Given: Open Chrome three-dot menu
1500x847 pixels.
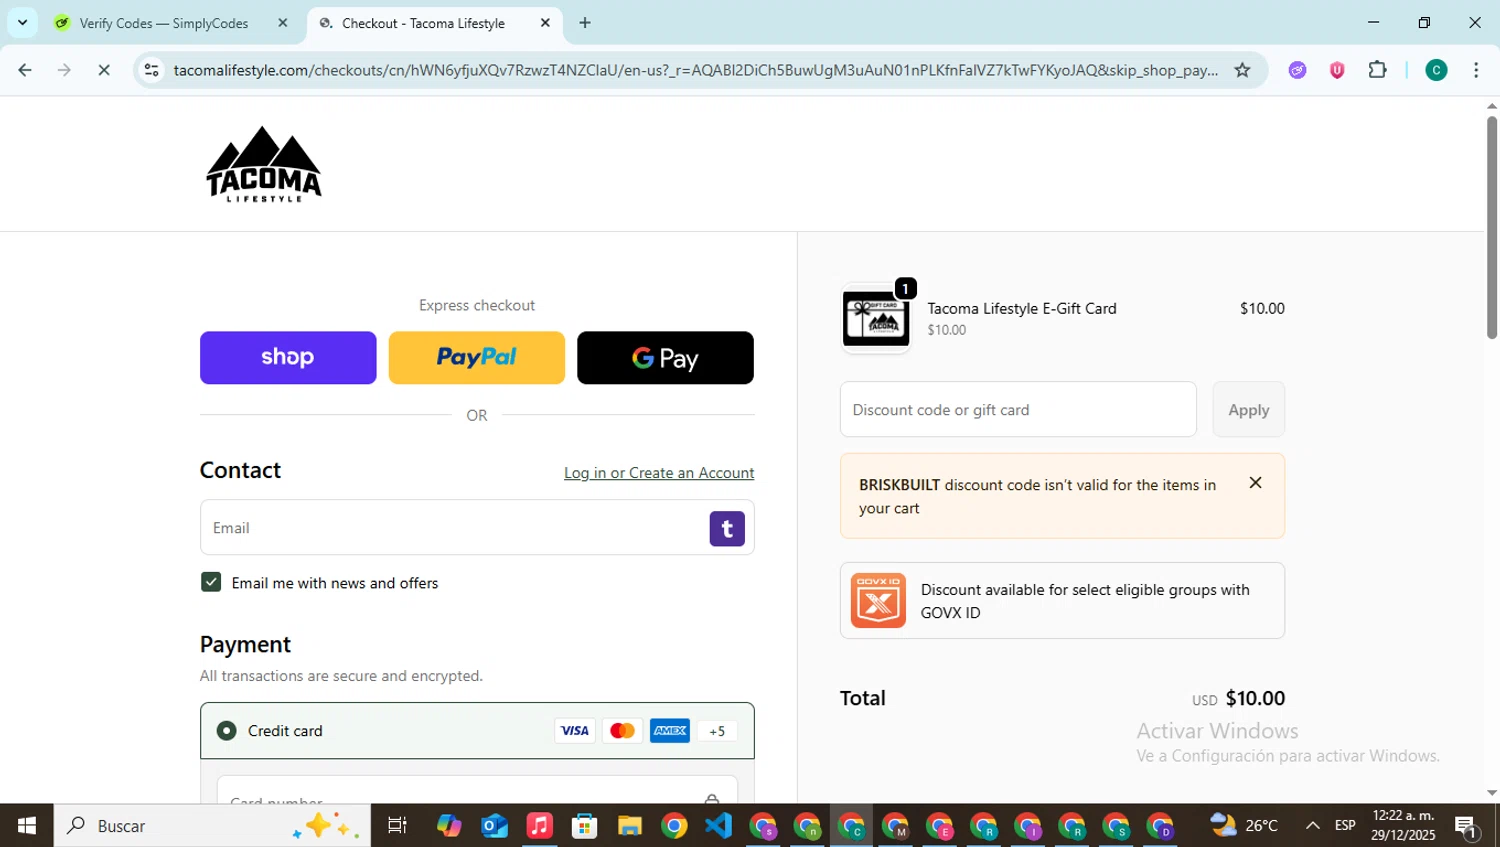Looking at the screenshot, I should (1476, 70).
